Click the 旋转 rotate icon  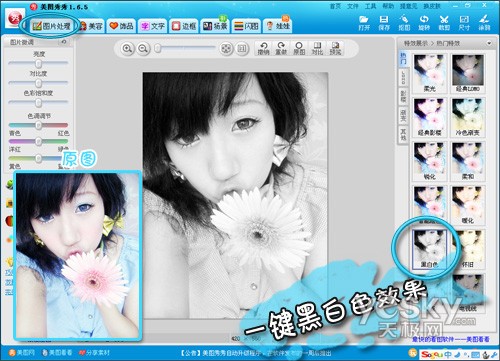pos(424,23)
